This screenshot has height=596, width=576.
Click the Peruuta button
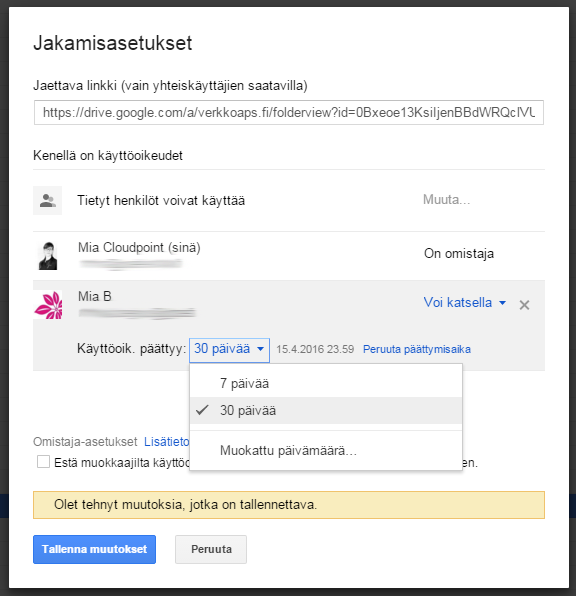tap(211, 549)
